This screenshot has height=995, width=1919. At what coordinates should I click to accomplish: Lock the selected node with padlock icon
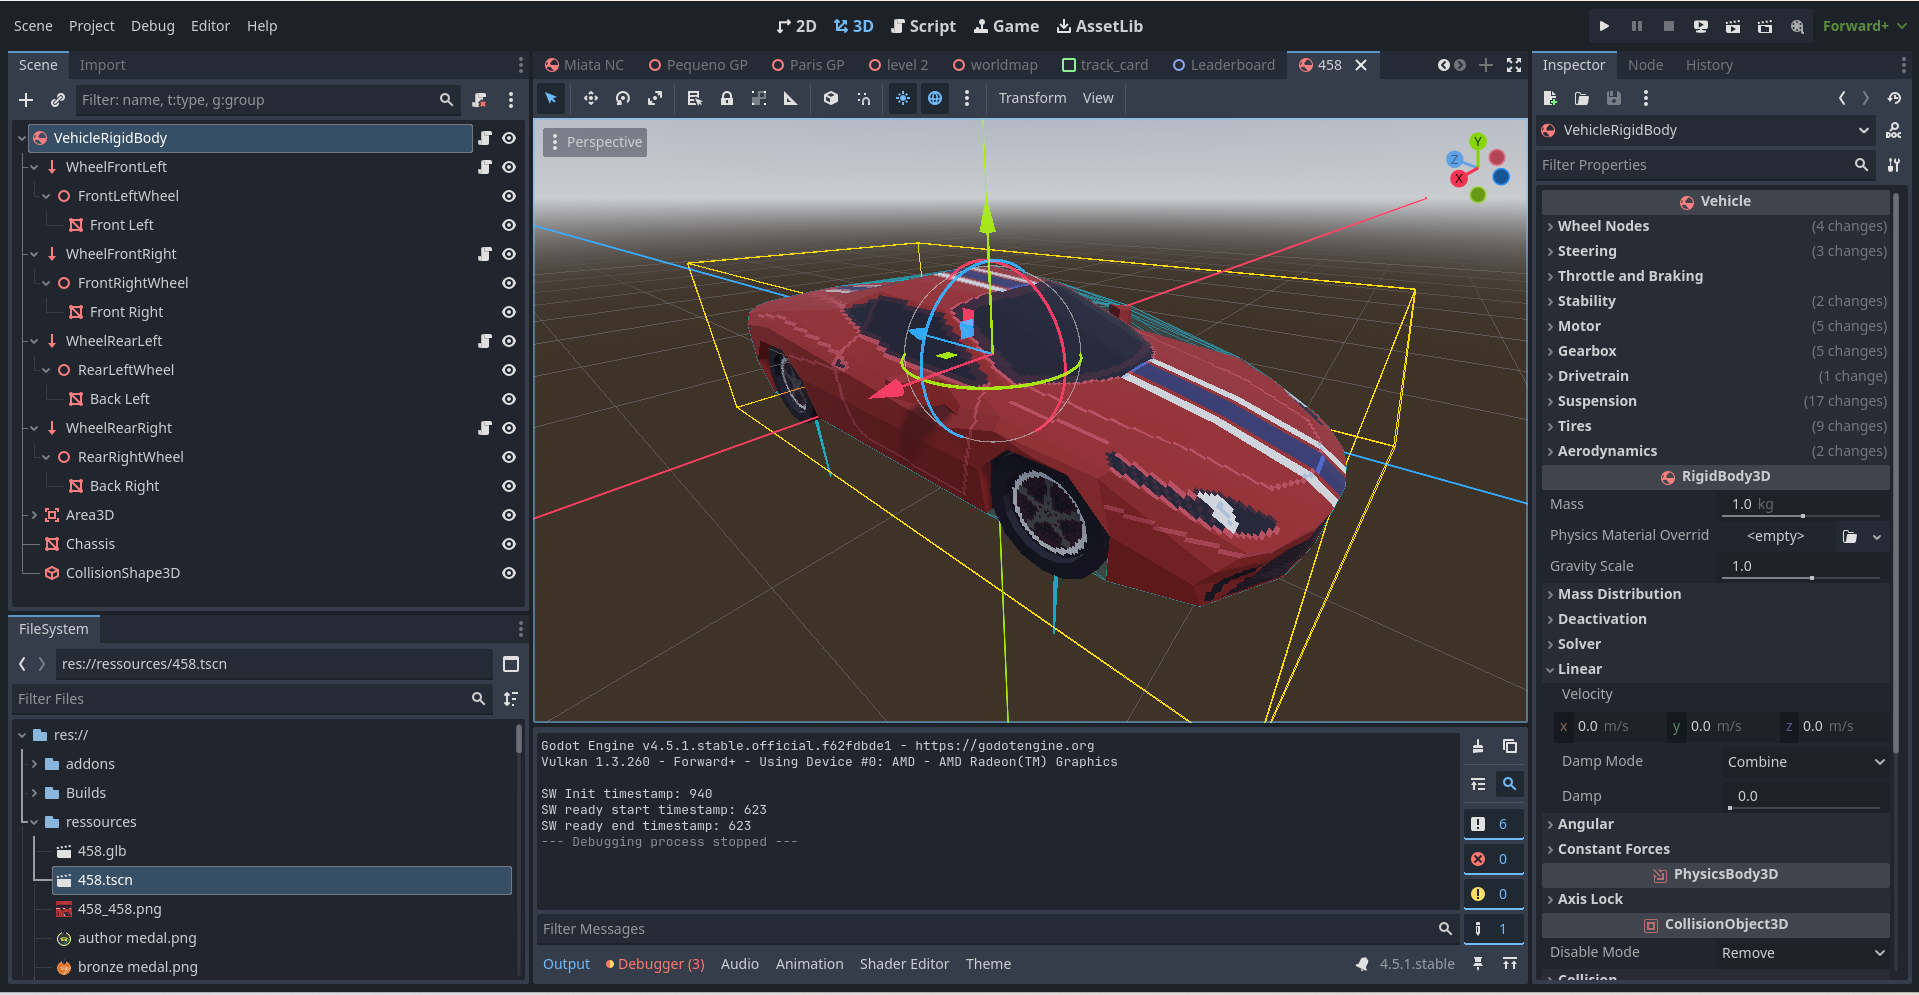coord(727,98)
